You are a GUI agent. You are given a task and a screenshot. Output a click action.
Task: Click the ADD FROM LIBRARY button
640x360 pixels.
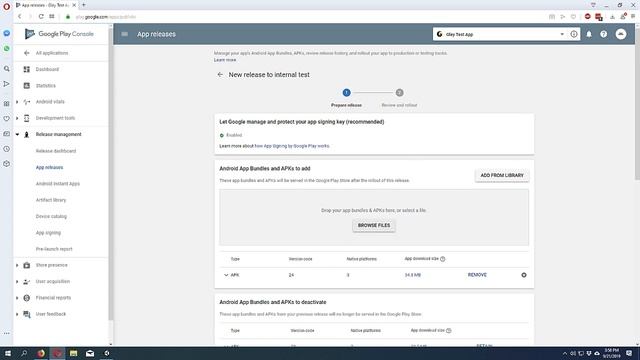tap(502, 175)
